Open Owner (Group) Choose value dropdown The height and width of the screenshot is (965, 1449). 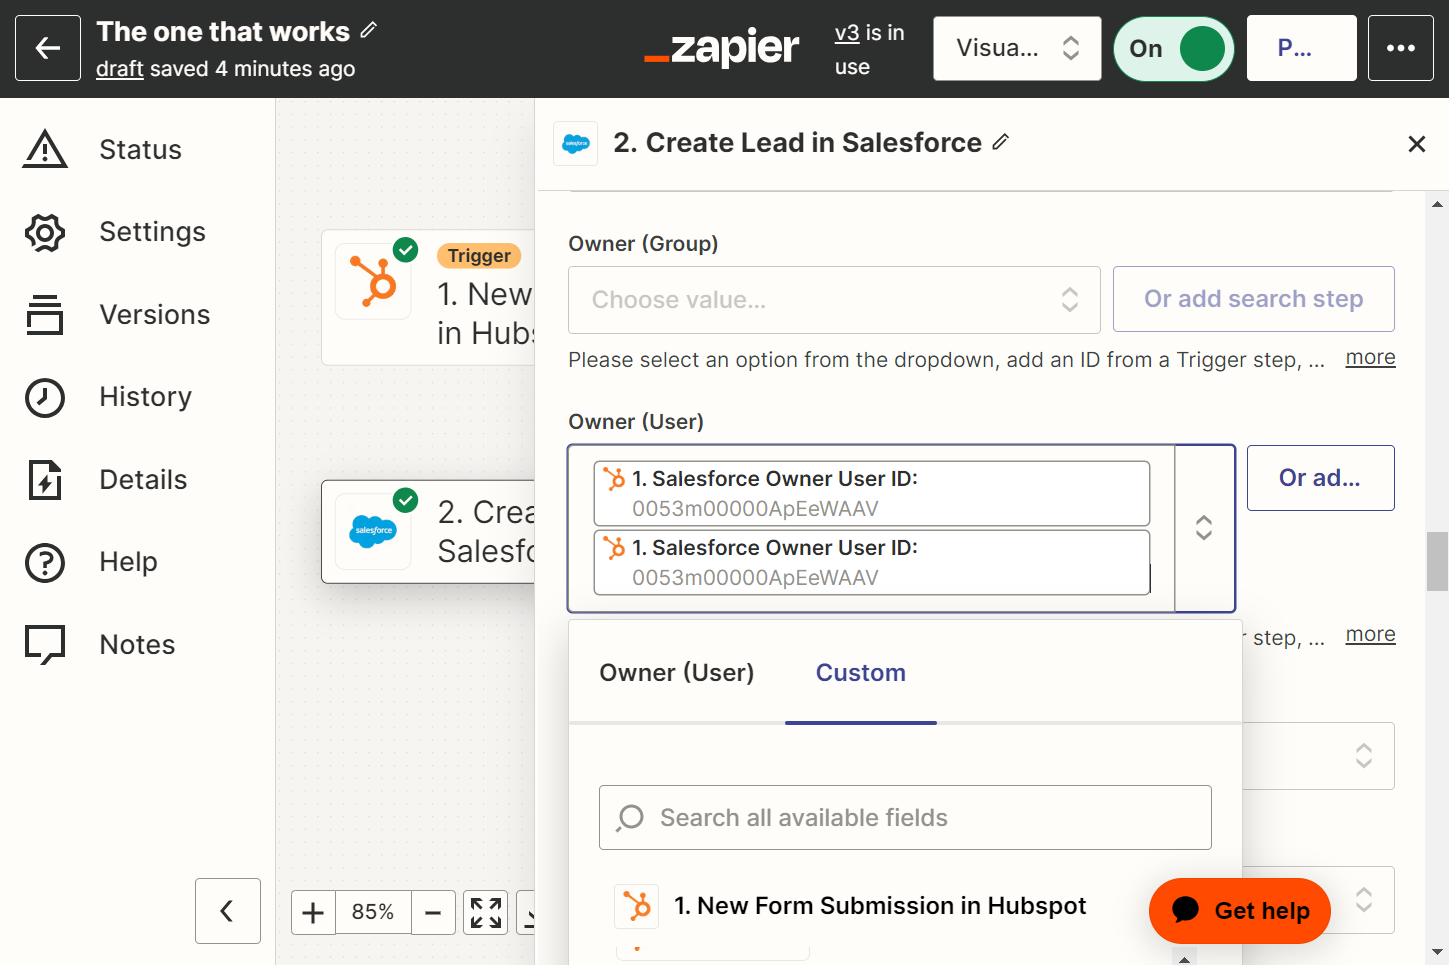tap(834, 300)
